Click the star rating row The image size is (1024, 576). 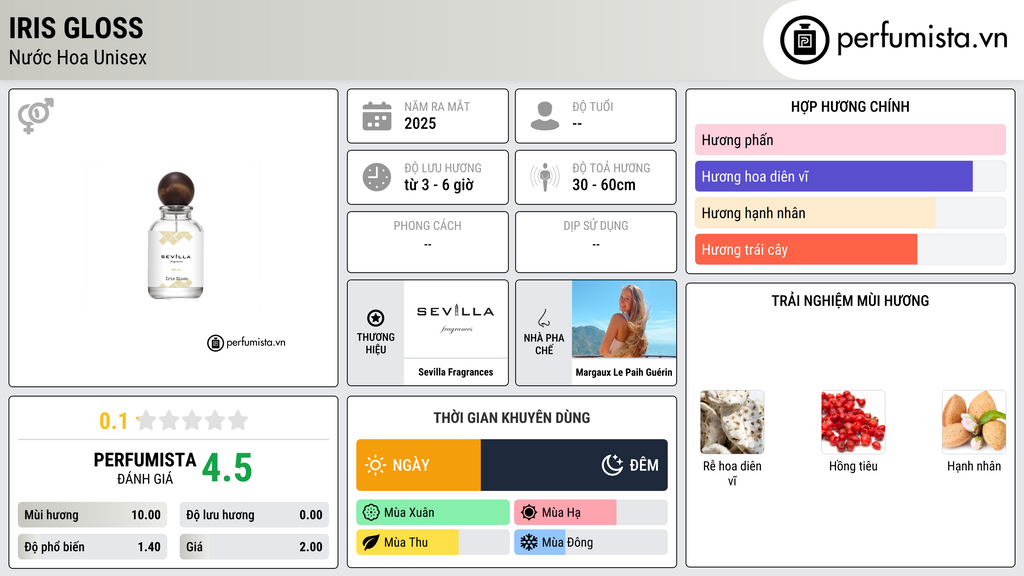[x=192, y=420]
